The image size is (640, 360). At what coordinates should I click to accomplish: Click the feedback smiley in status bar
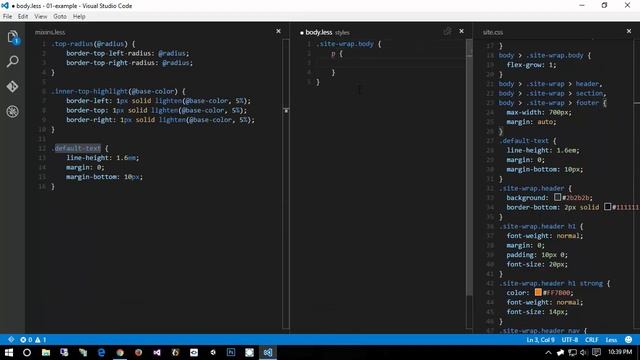coord(629,340)
